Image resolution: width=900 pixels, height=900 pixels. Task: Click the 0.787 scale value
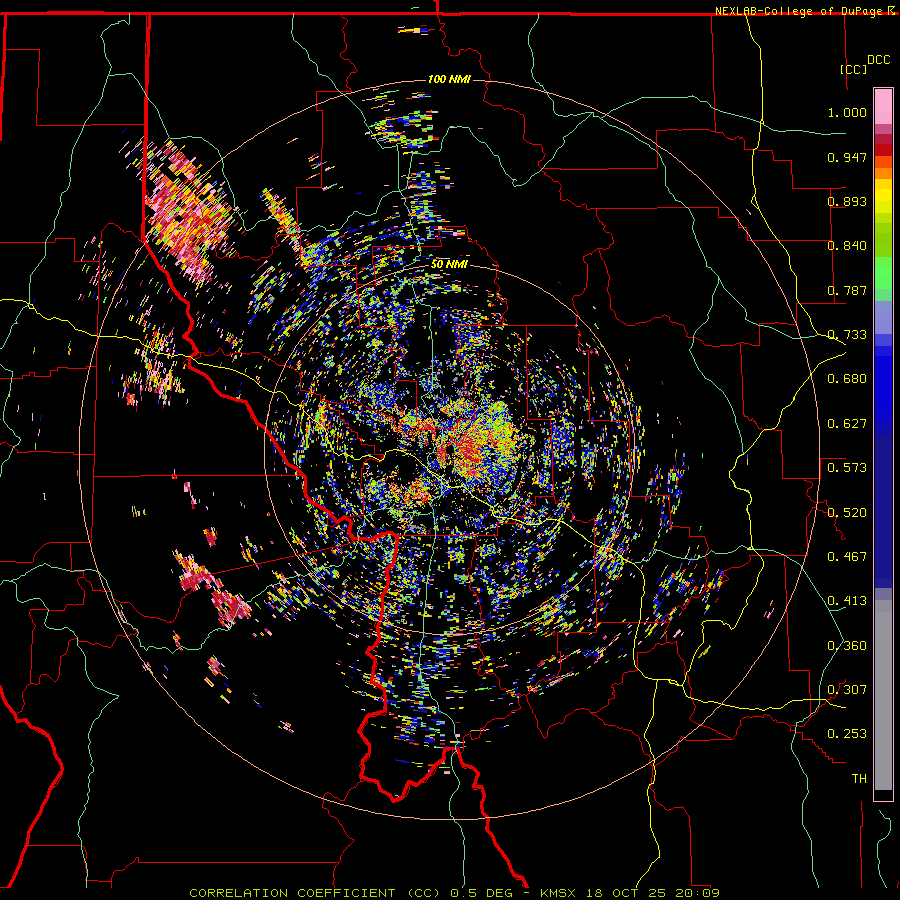pos(847,290)
